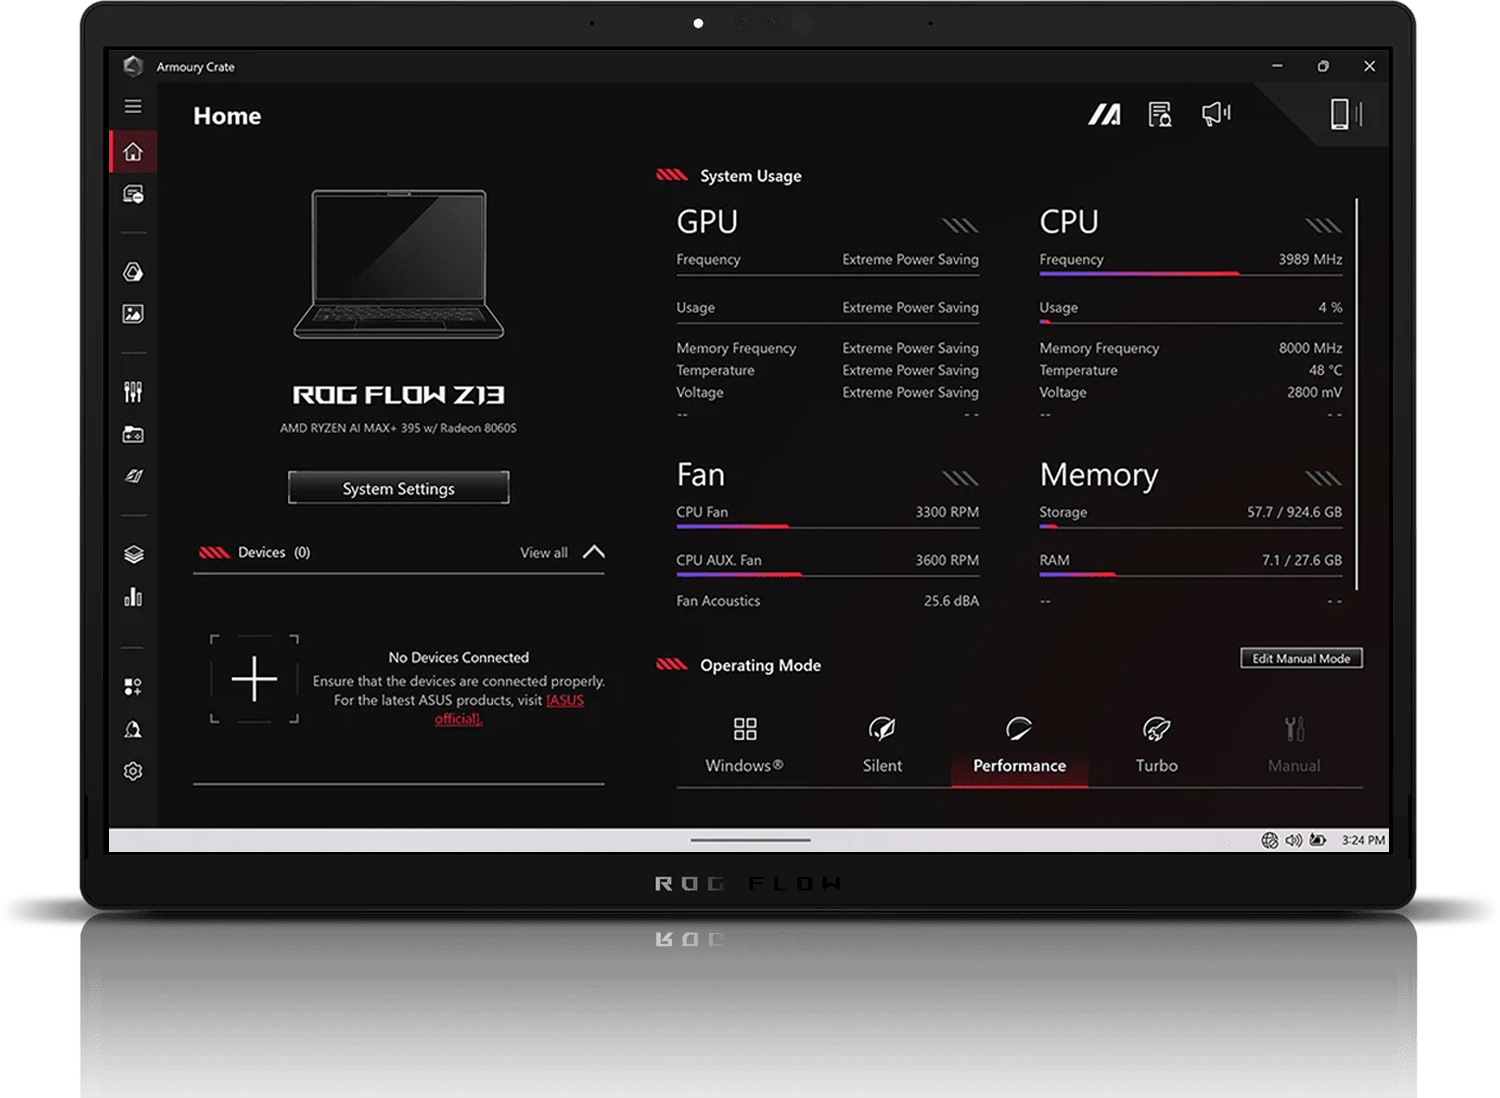Click the taskbar clock showing 3:24 PM
1500x1098 pixels.
tap(1363, 840)
